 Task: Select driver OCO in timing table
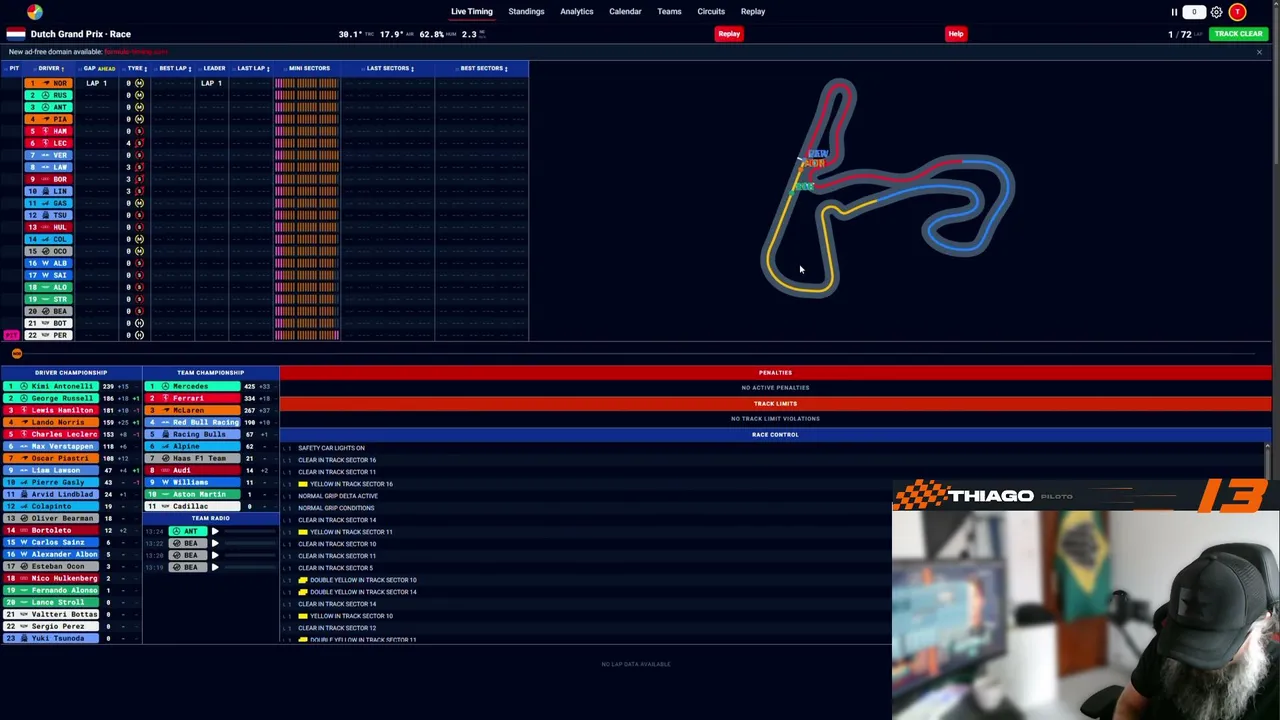coord(48,251)
